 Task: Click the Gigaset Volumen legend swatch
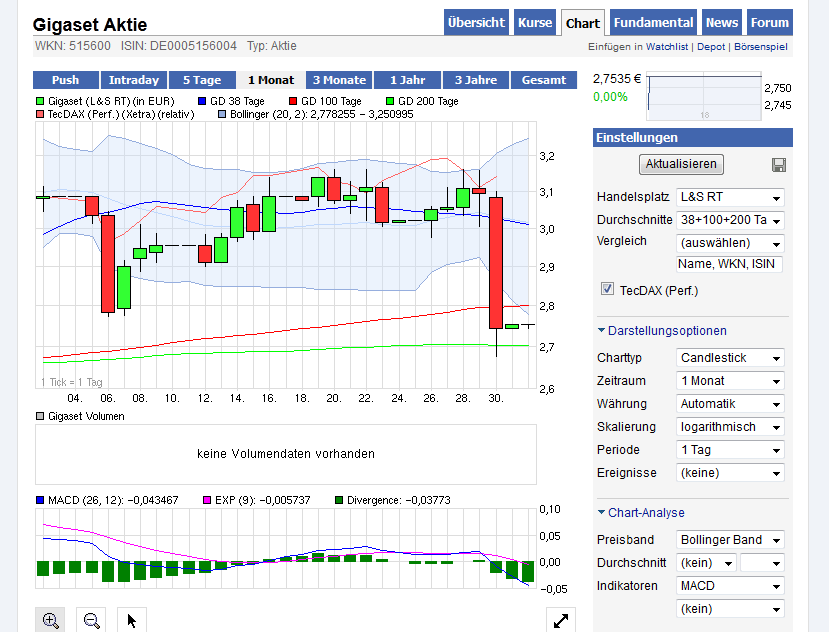pyautogui.click(x=40, y=416)
